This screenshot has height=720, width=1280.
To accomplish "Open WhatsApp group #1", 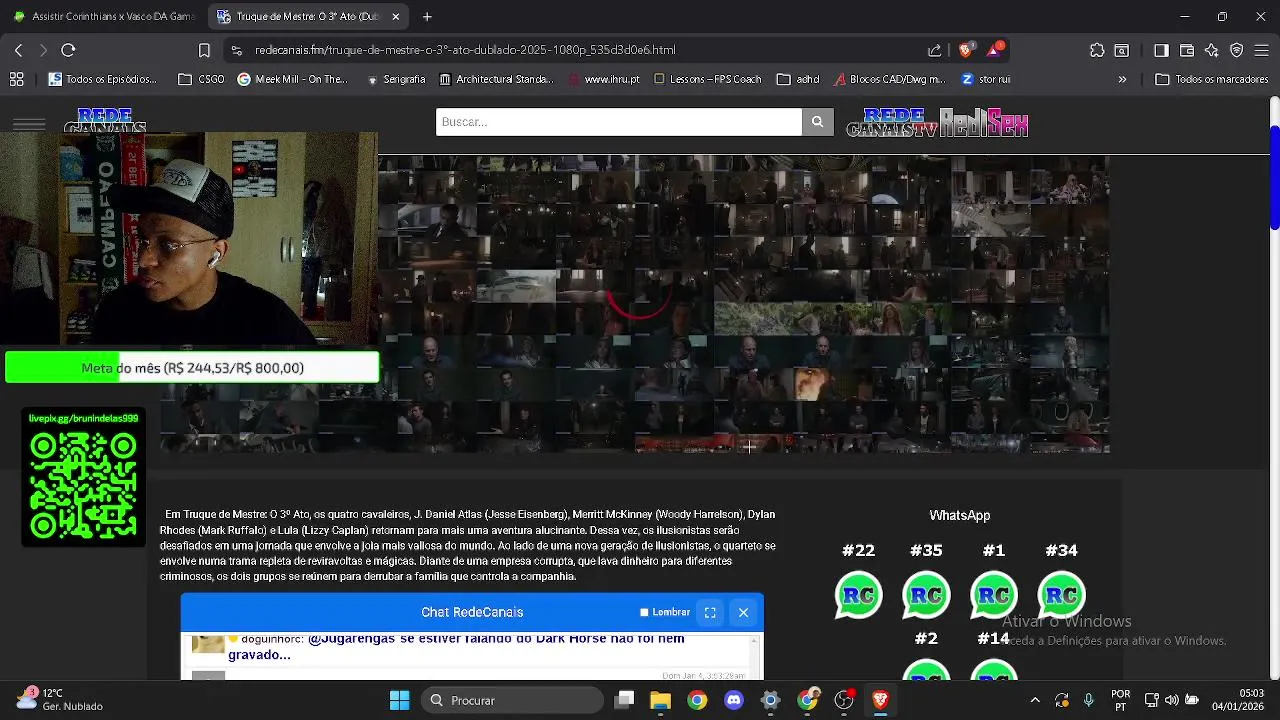I will [993, 595].
